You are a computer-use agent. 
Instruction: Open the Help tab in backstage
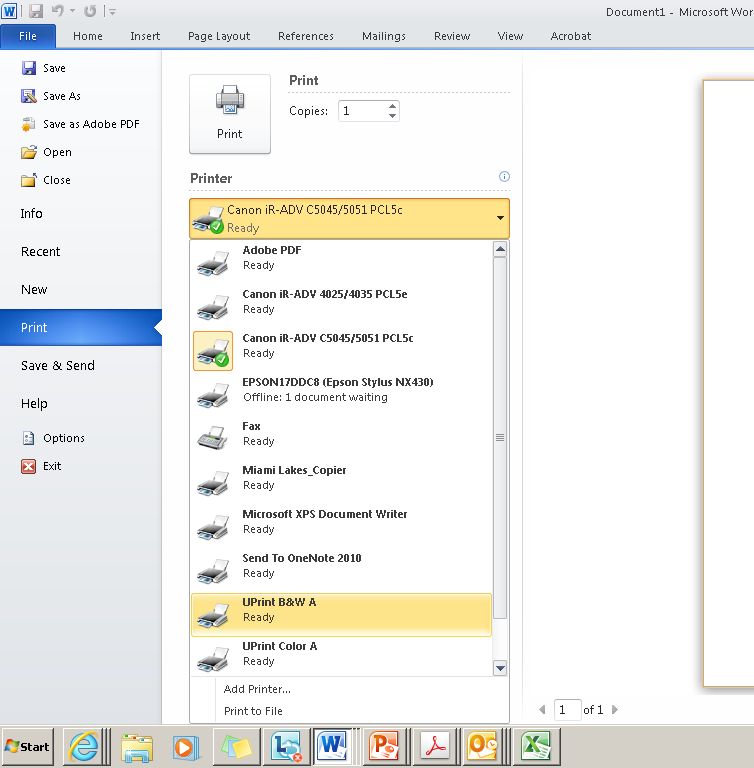click(34, 404)
